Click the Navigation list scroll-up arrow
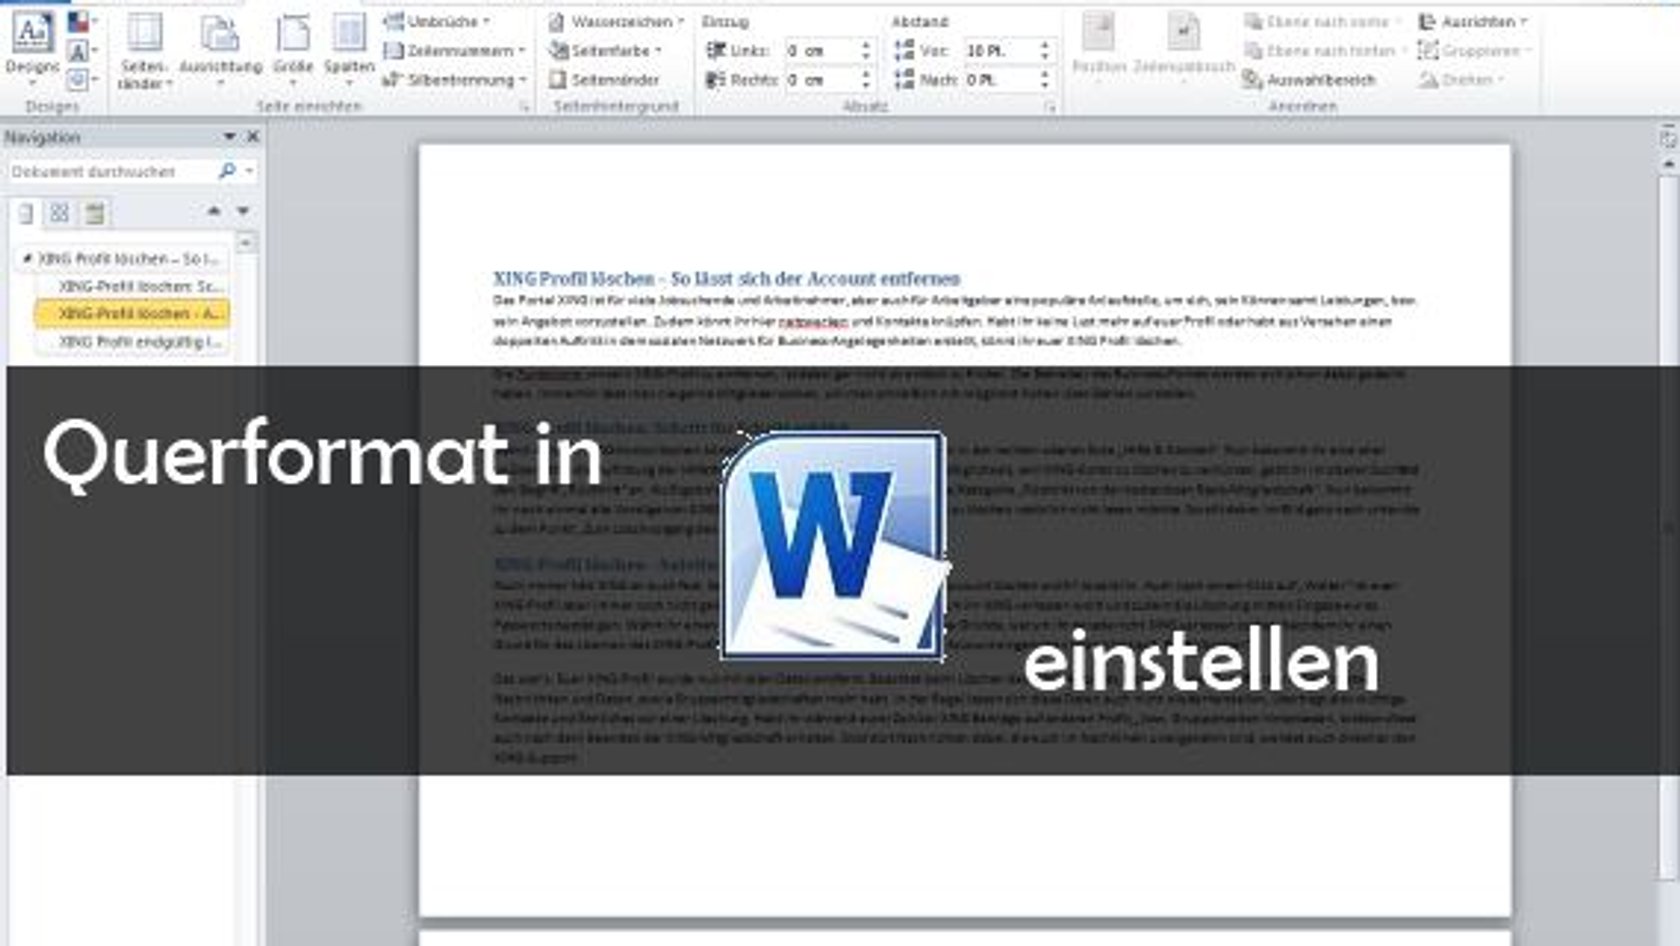 tap(246, 242)
